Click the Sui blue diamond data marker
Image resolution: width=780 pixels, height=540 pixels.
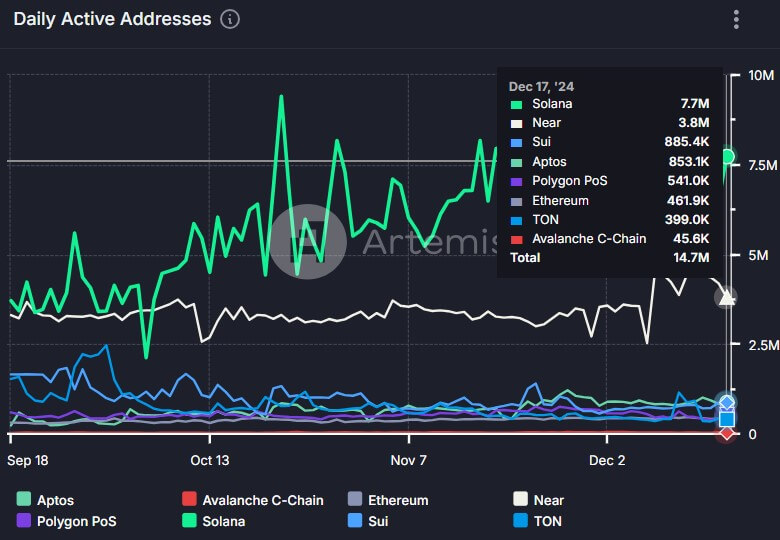coord(727,403)
